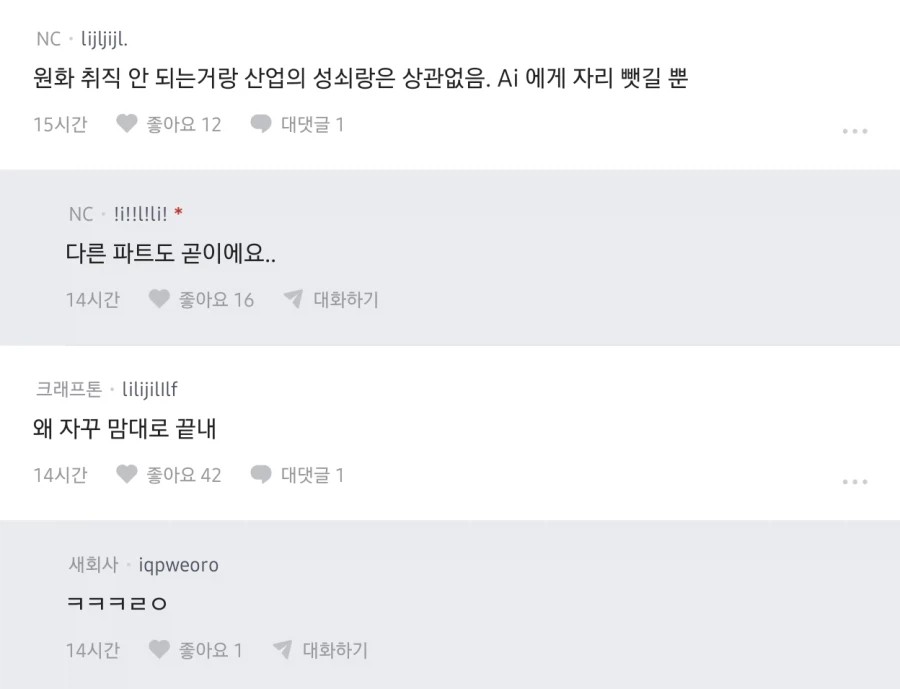900x689 pixels.
Task: Open three-dot menu on first NC comment
Action: (855, 131)
